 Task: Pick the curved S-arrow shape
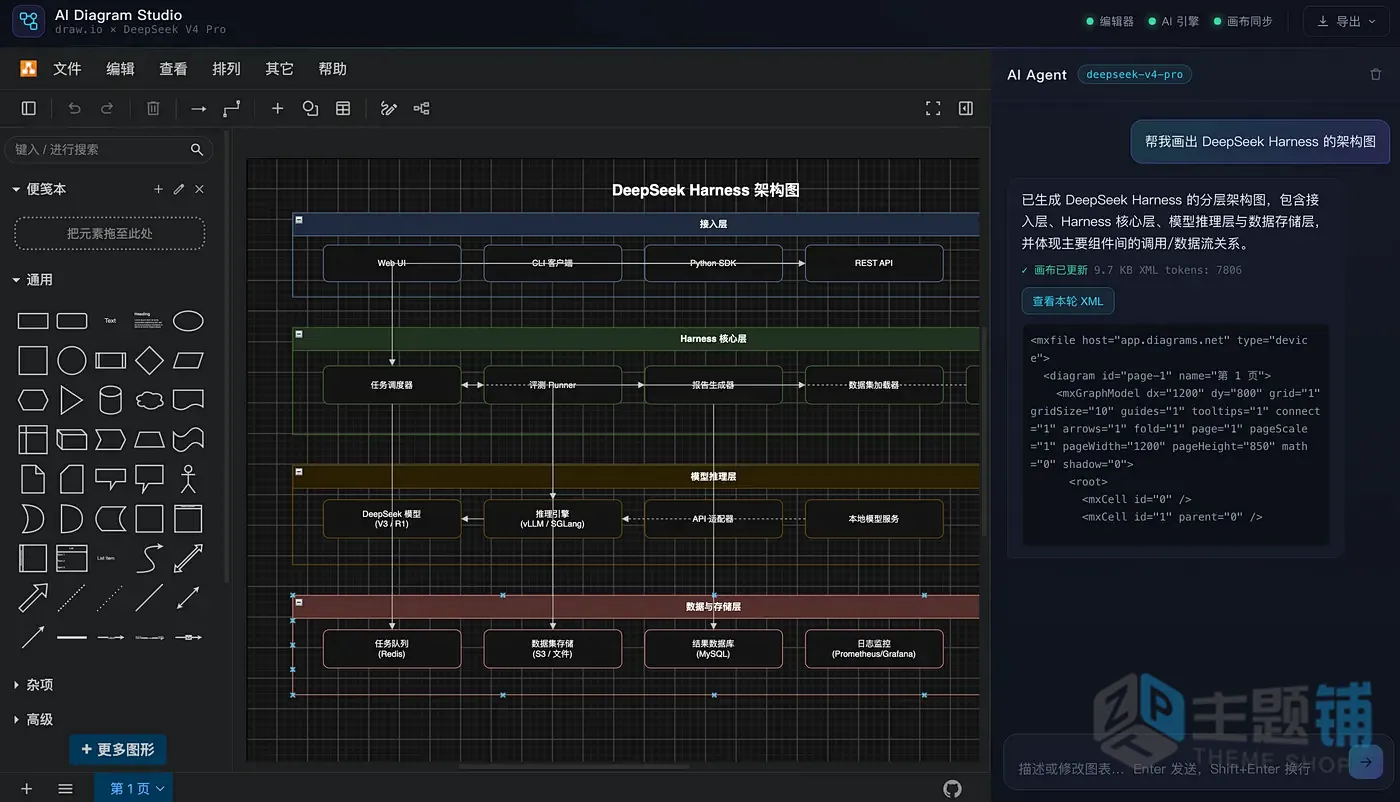(x=149, y=558)
